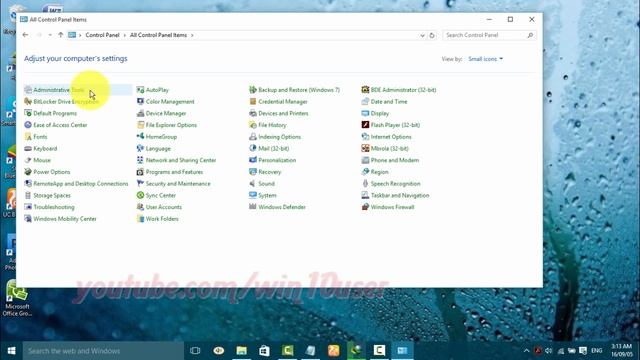Click the Programs and Features icon

(x=140, y=172)
